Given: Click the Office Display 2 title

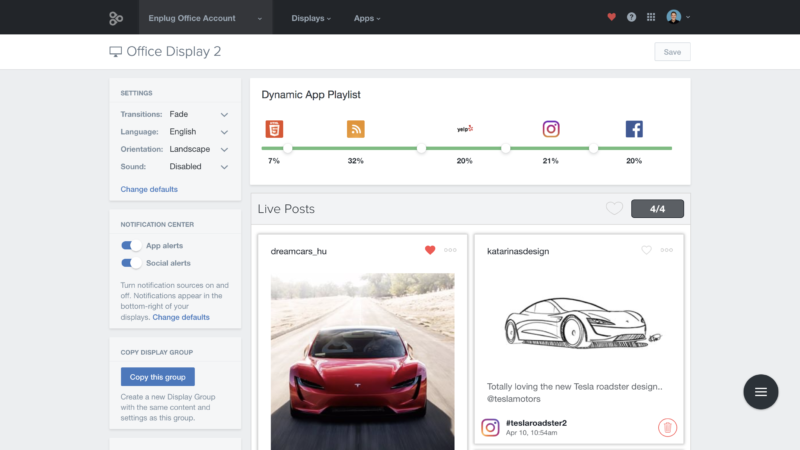Looking at the screenshot, I should point(173,52).
